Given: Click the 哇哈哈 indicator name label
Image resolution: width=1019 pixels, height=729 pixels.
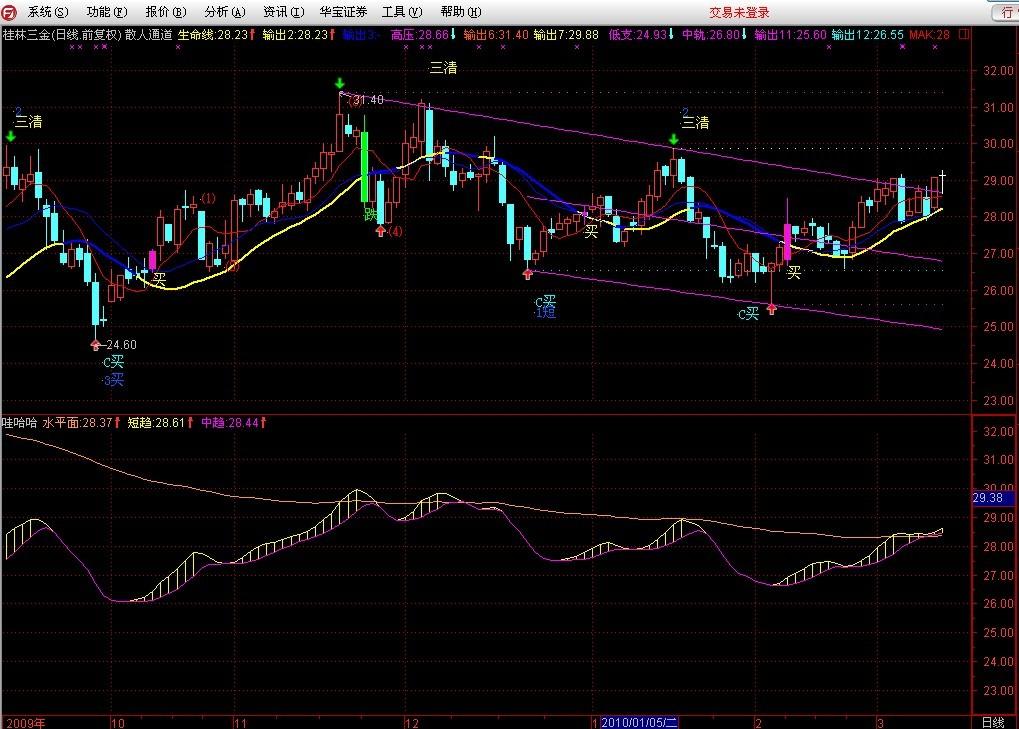Looking at the screenshot, I should [x=19, y=423].
